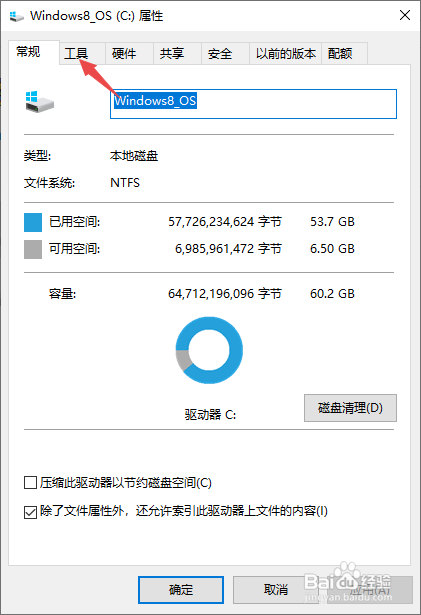Switch to the 共享 tab
421x615 pixels.
[x=177, y=53]
